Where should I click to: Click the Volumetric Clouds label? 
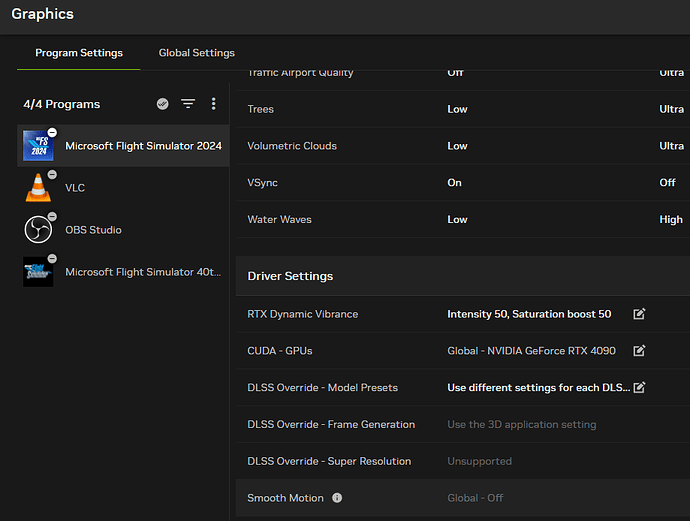pos(292,146)
